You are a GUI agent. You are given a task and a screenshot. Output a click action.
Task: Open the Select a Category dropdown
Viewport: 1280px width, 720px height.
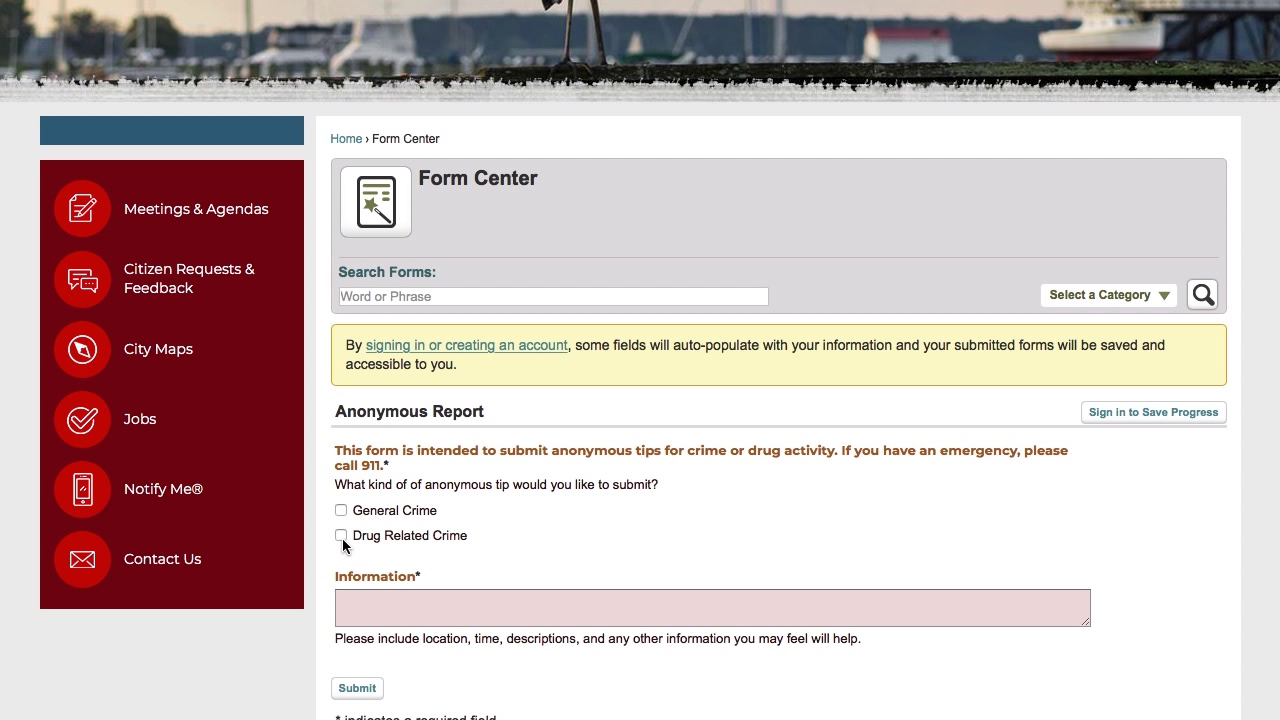pos(1108,294)
